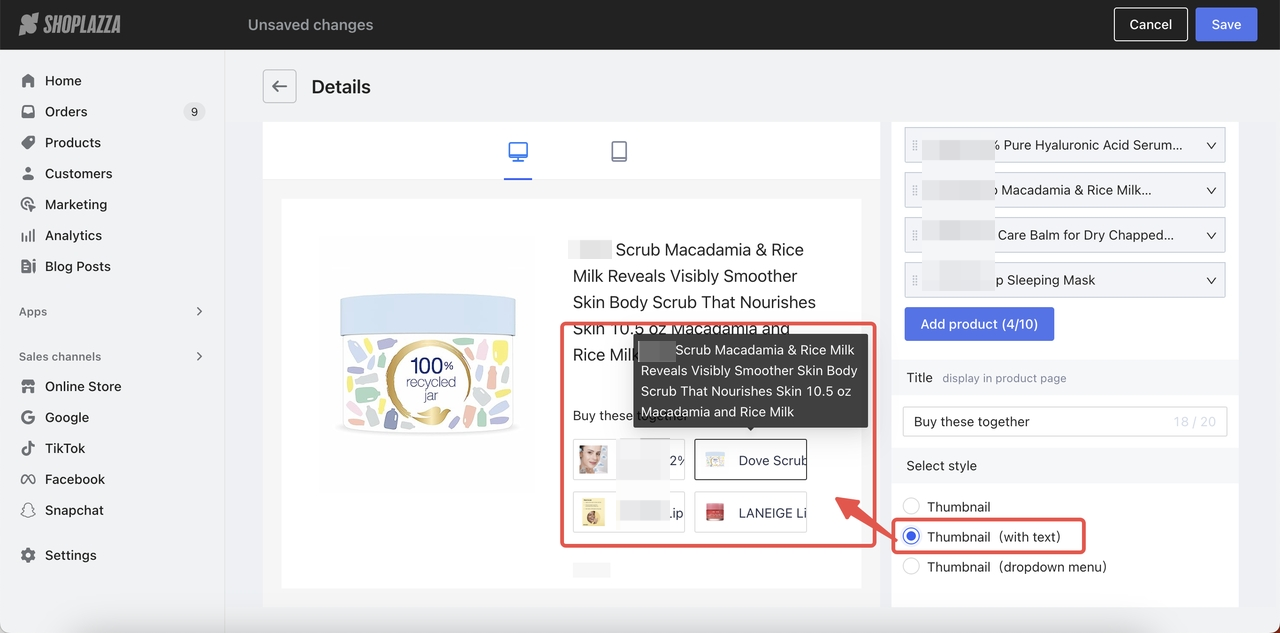The height and width of the screenshot is (633, 1280).
Task: Click the Cancel button
Action: [1150, 24]
